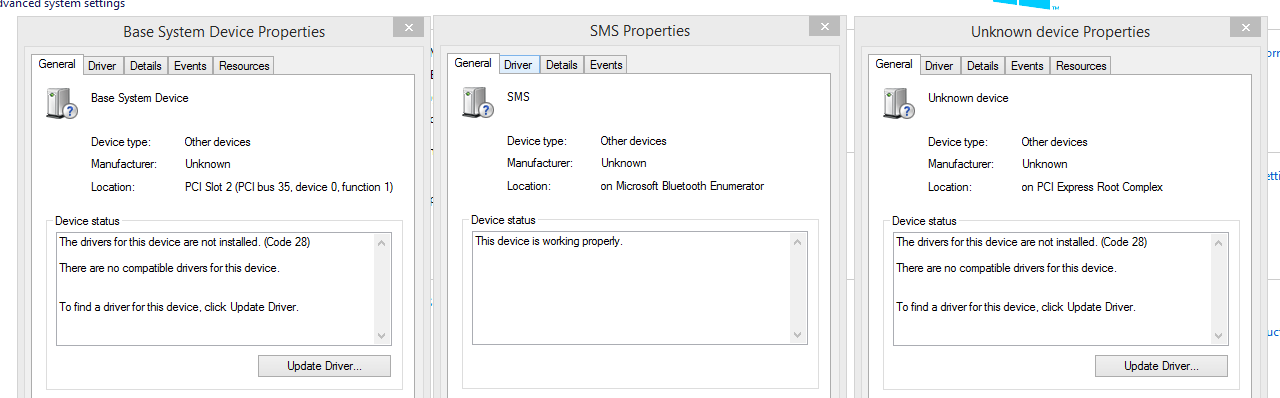The image size is (1280, 398).
Task: Select General tab in Unknown device Properties
Action: click(894, 64)
